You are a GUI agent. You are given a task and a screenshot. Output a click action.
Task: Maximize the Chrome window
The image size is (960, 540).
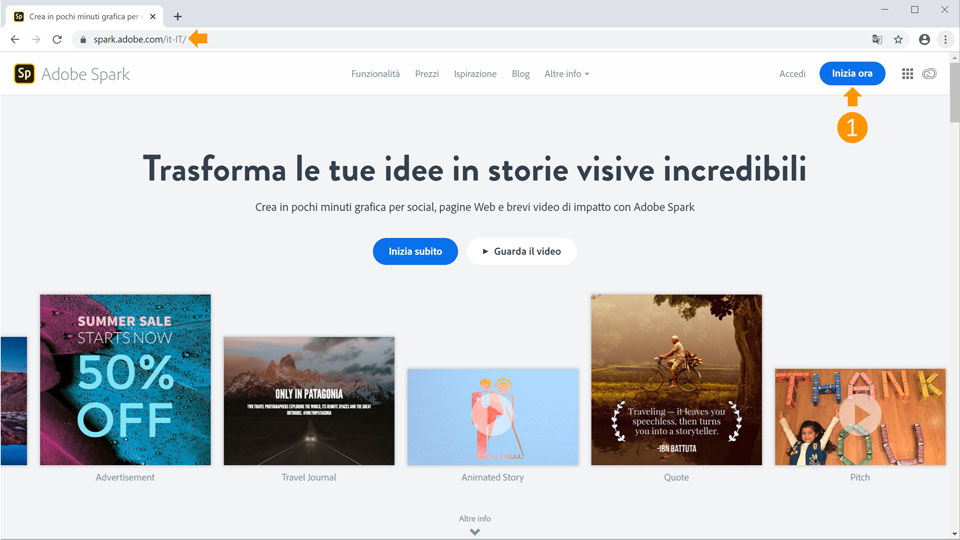coord(915,10)
